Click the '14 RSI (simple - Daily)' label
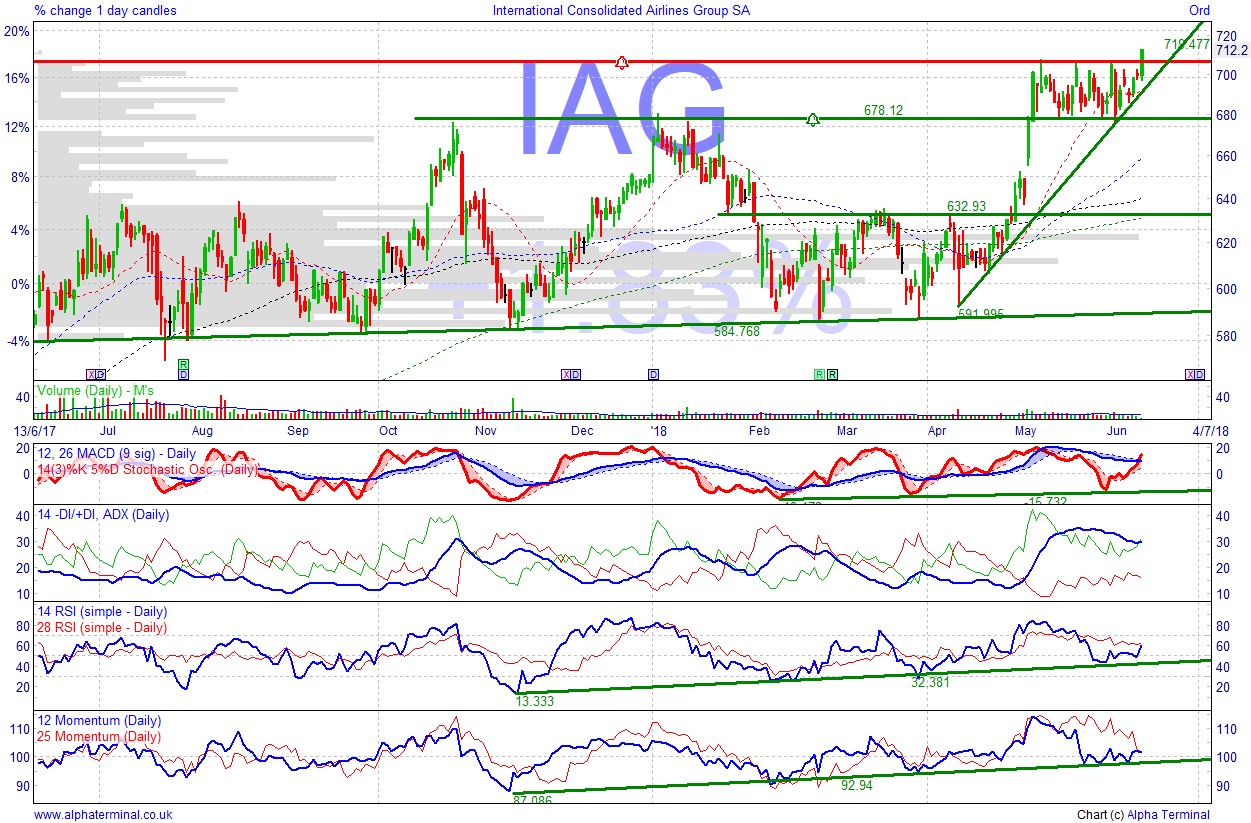The height and width of the screenshot is (823, 1251). [x=102, y=611]
